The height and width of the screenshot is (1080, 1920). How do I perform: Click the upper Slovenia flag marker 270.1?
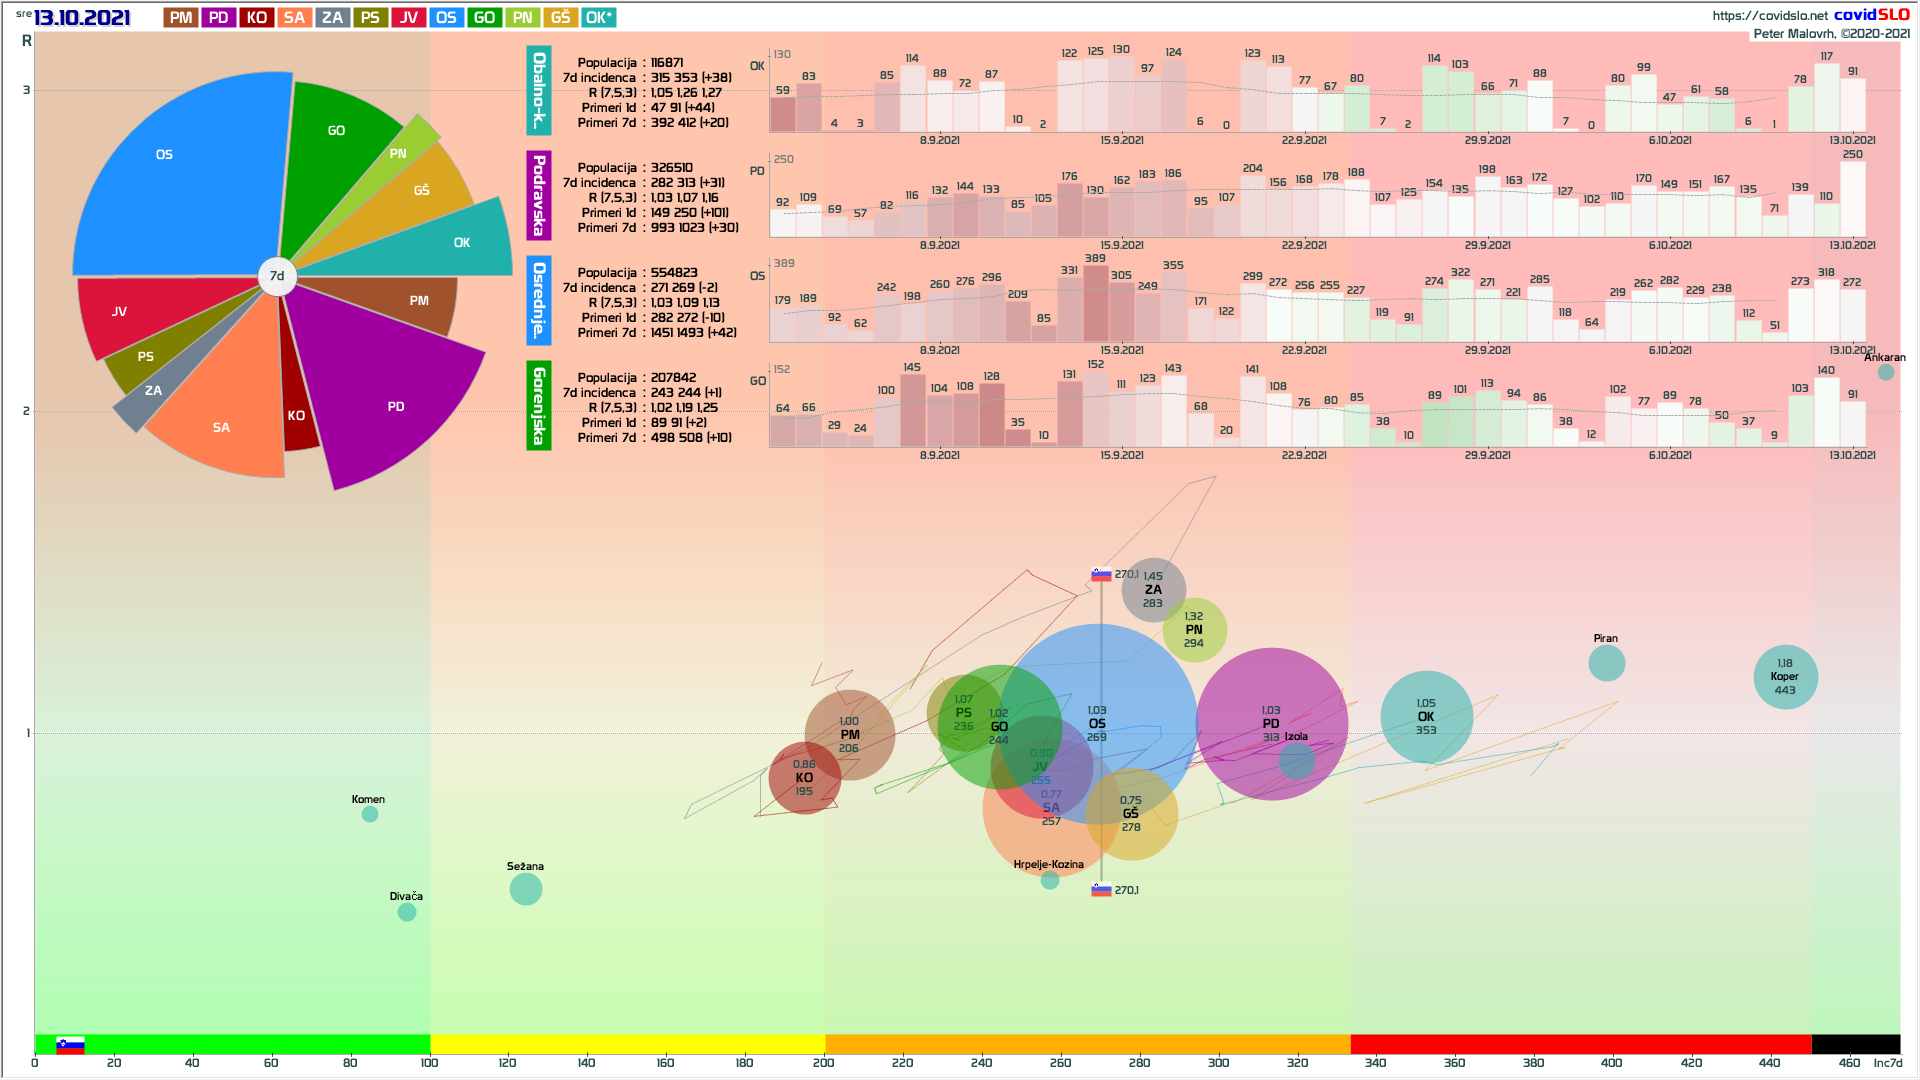[x=1101, y=575]
